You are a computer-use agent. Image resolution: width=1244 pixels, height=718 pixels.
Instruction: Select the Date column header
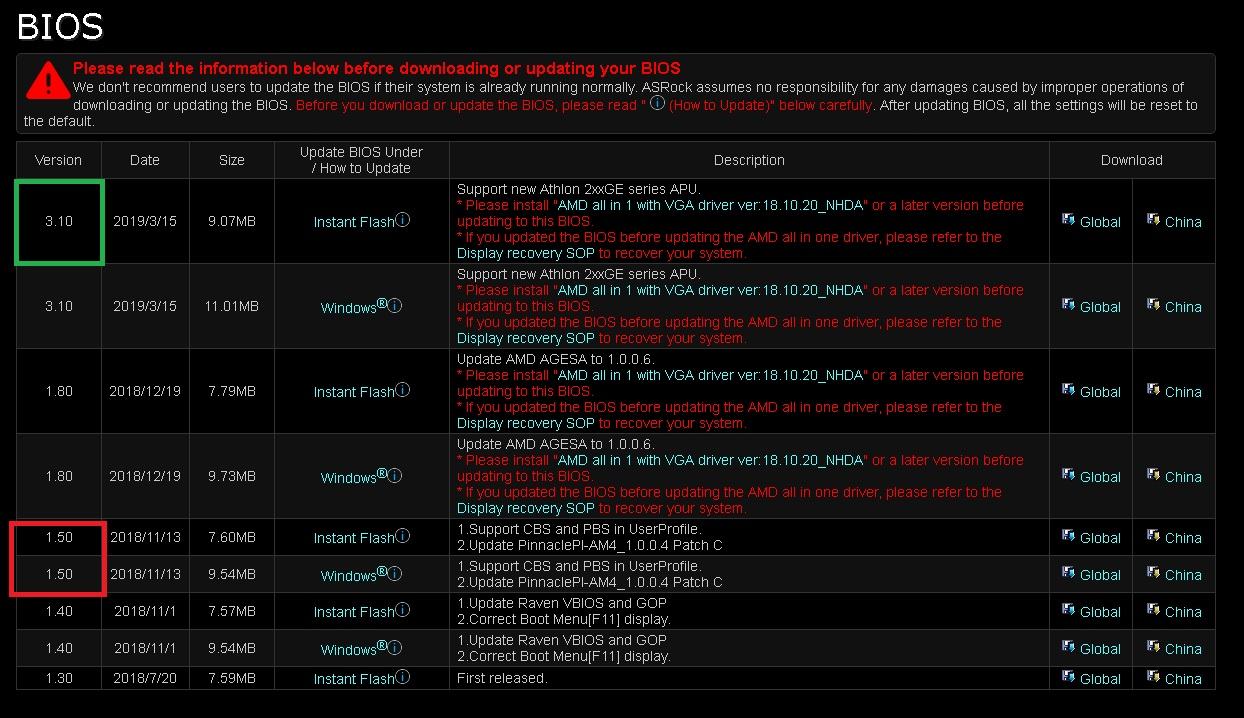pyautogui.click(x=145, y=160)
